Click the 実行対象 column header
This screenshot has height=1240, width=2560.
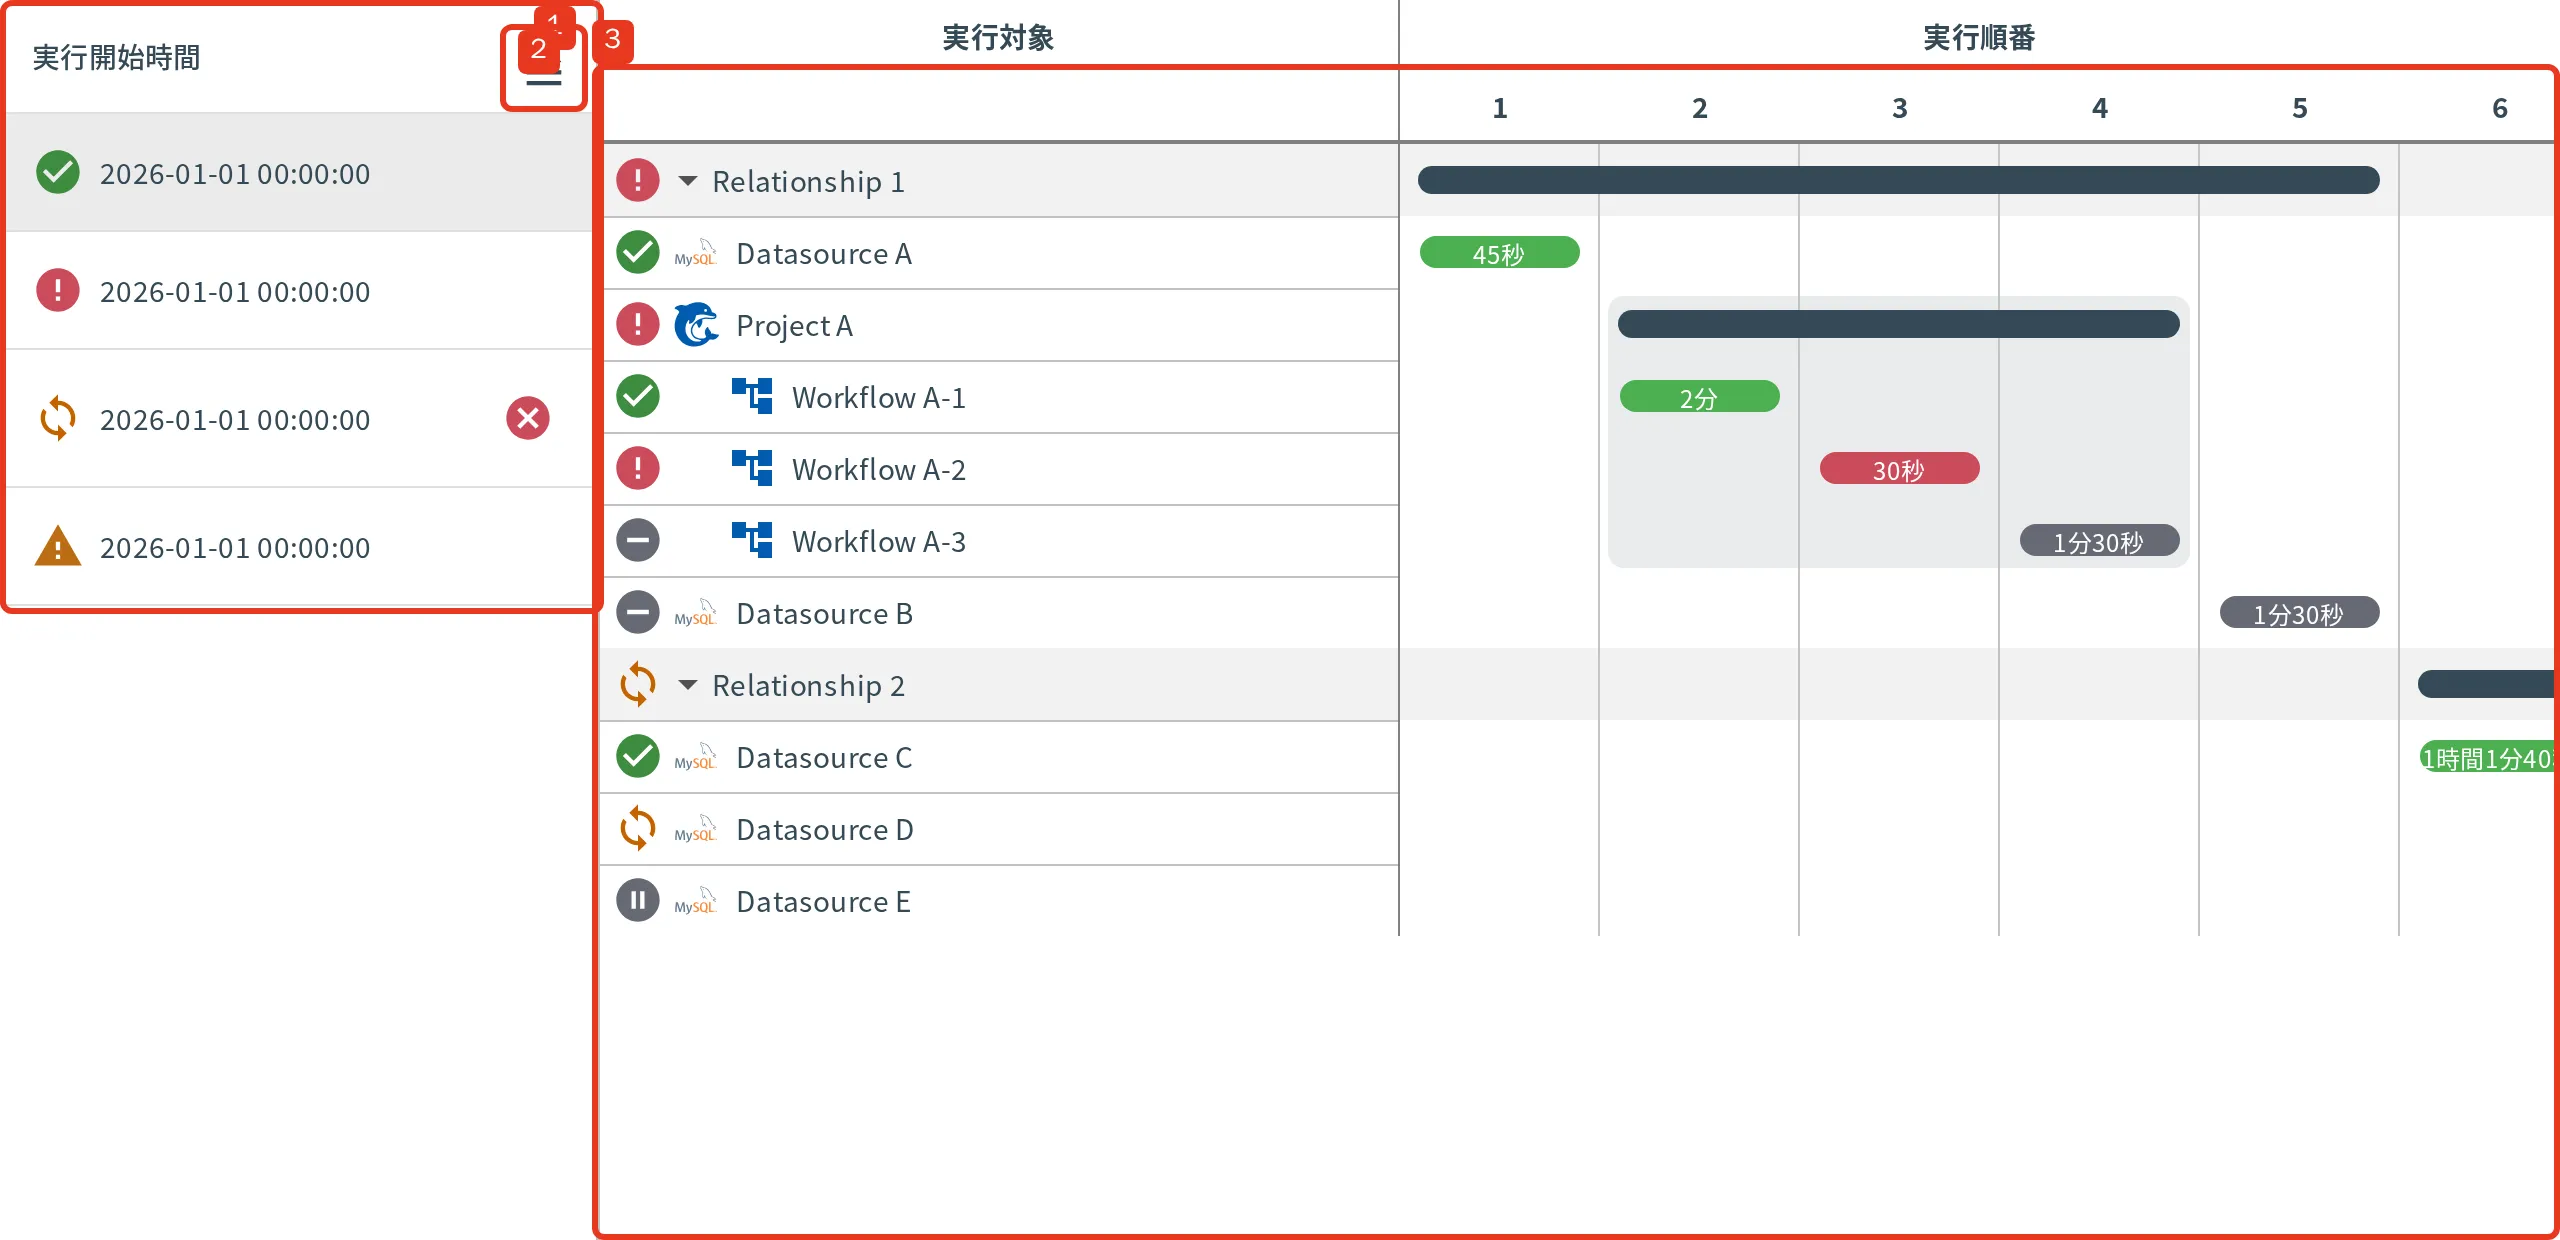998,38
